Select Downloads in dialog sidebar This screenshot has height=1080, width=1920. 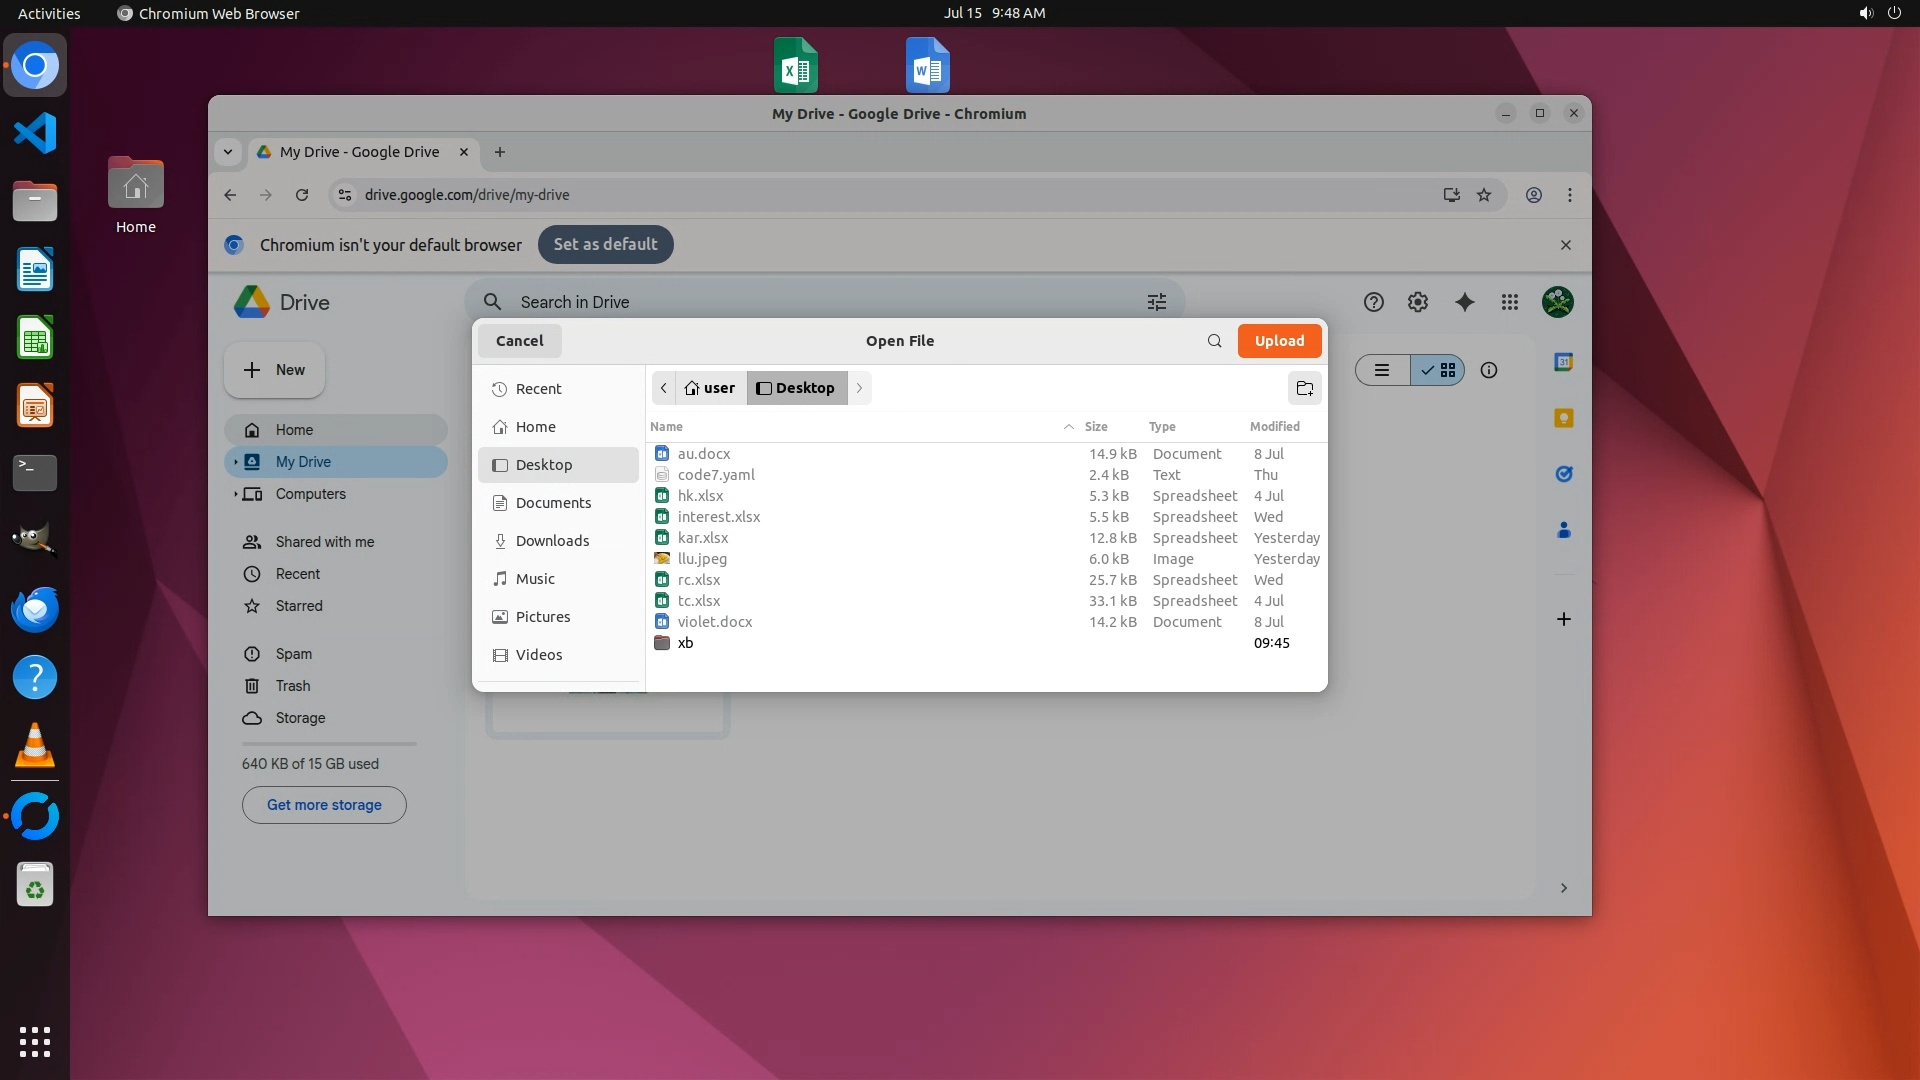tap(552, 541)
